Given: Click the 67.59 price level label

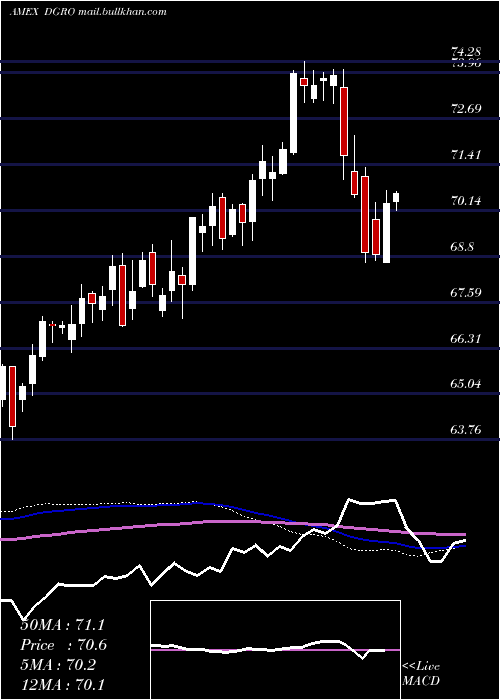Looking at the screenshot, I should click(x=467, y=293).
